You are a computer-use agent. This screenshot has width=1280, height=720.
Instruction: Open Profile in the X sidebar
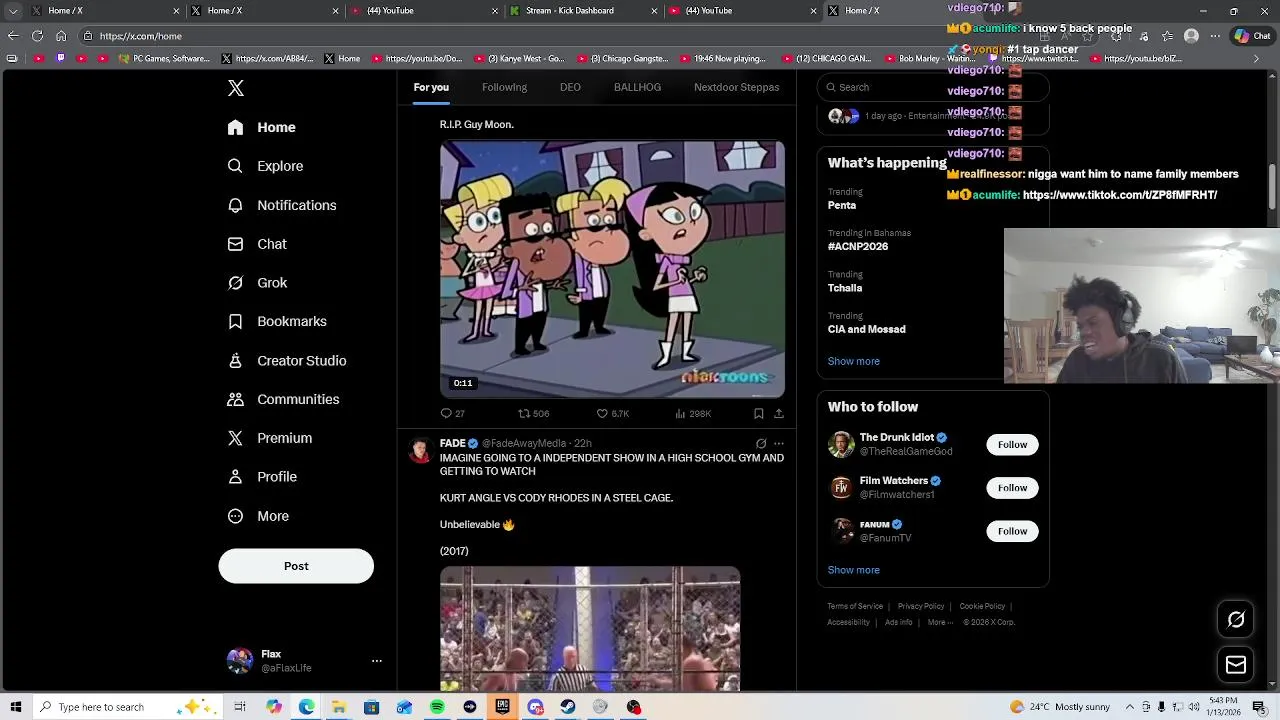pos(262,477)
